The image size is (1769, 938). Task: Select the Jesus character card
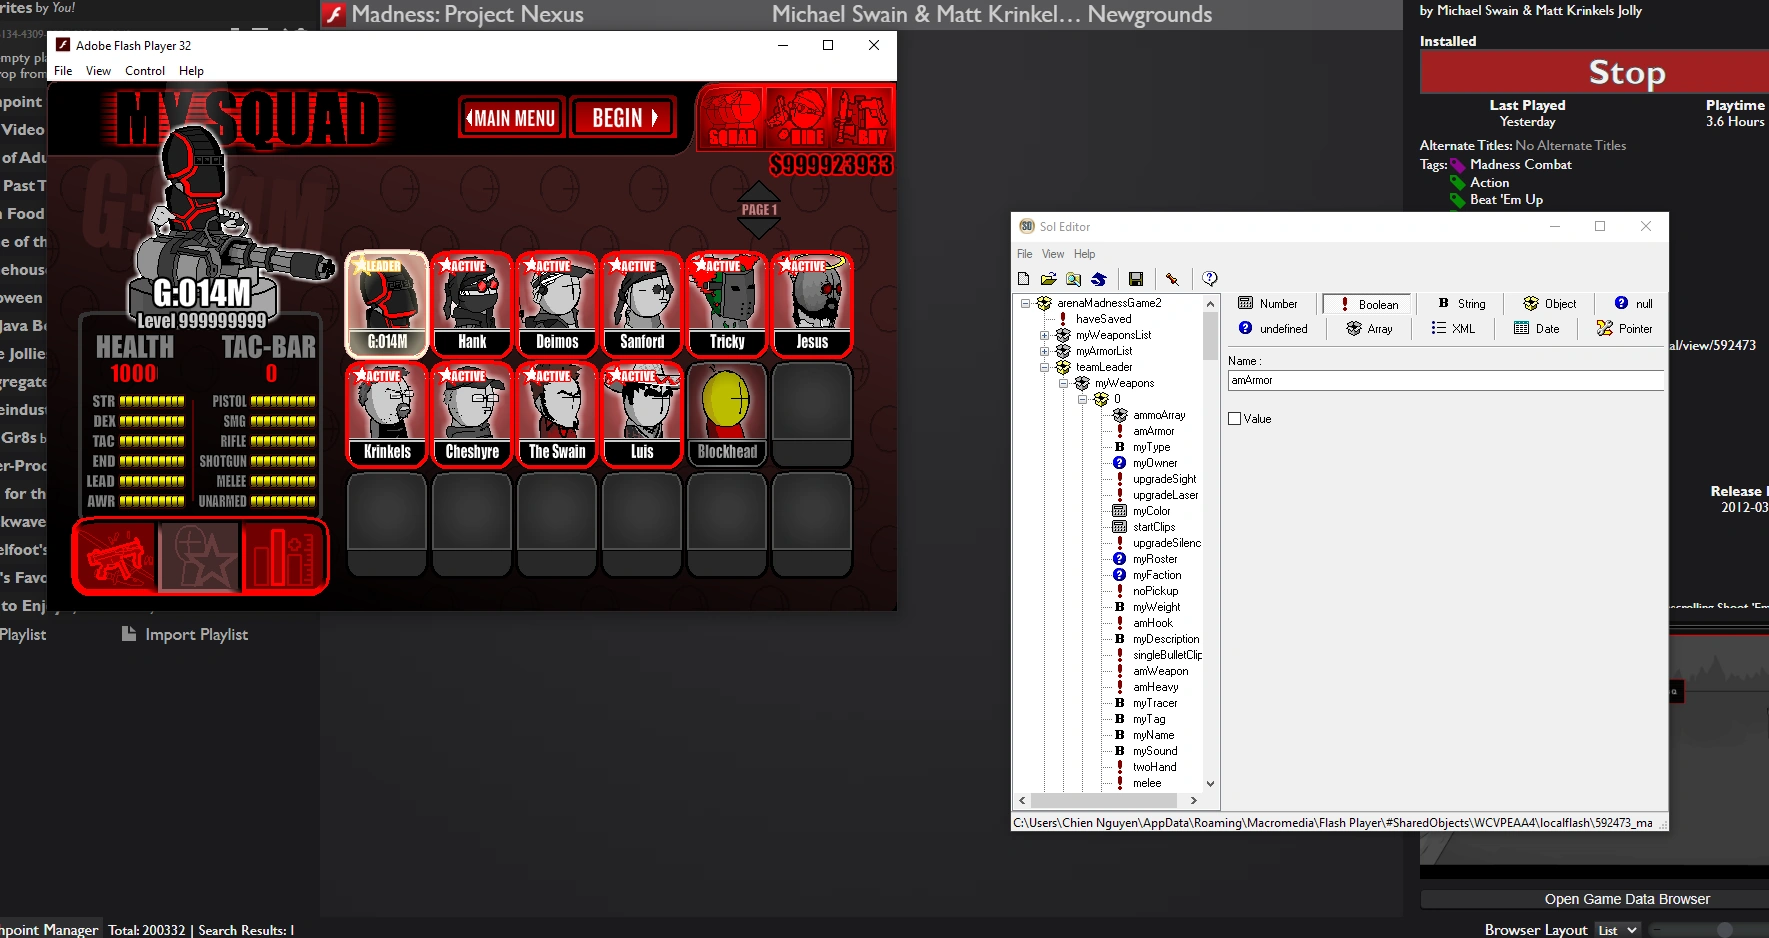(x=812, y=304)
